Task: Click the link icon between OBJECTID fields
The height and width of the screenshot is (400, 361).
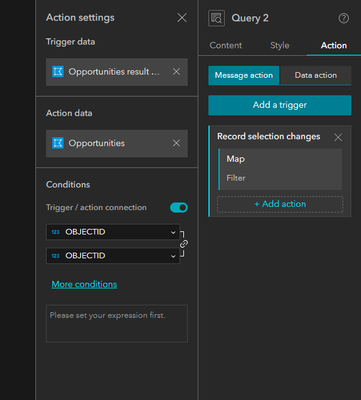Action: [184, 244]
